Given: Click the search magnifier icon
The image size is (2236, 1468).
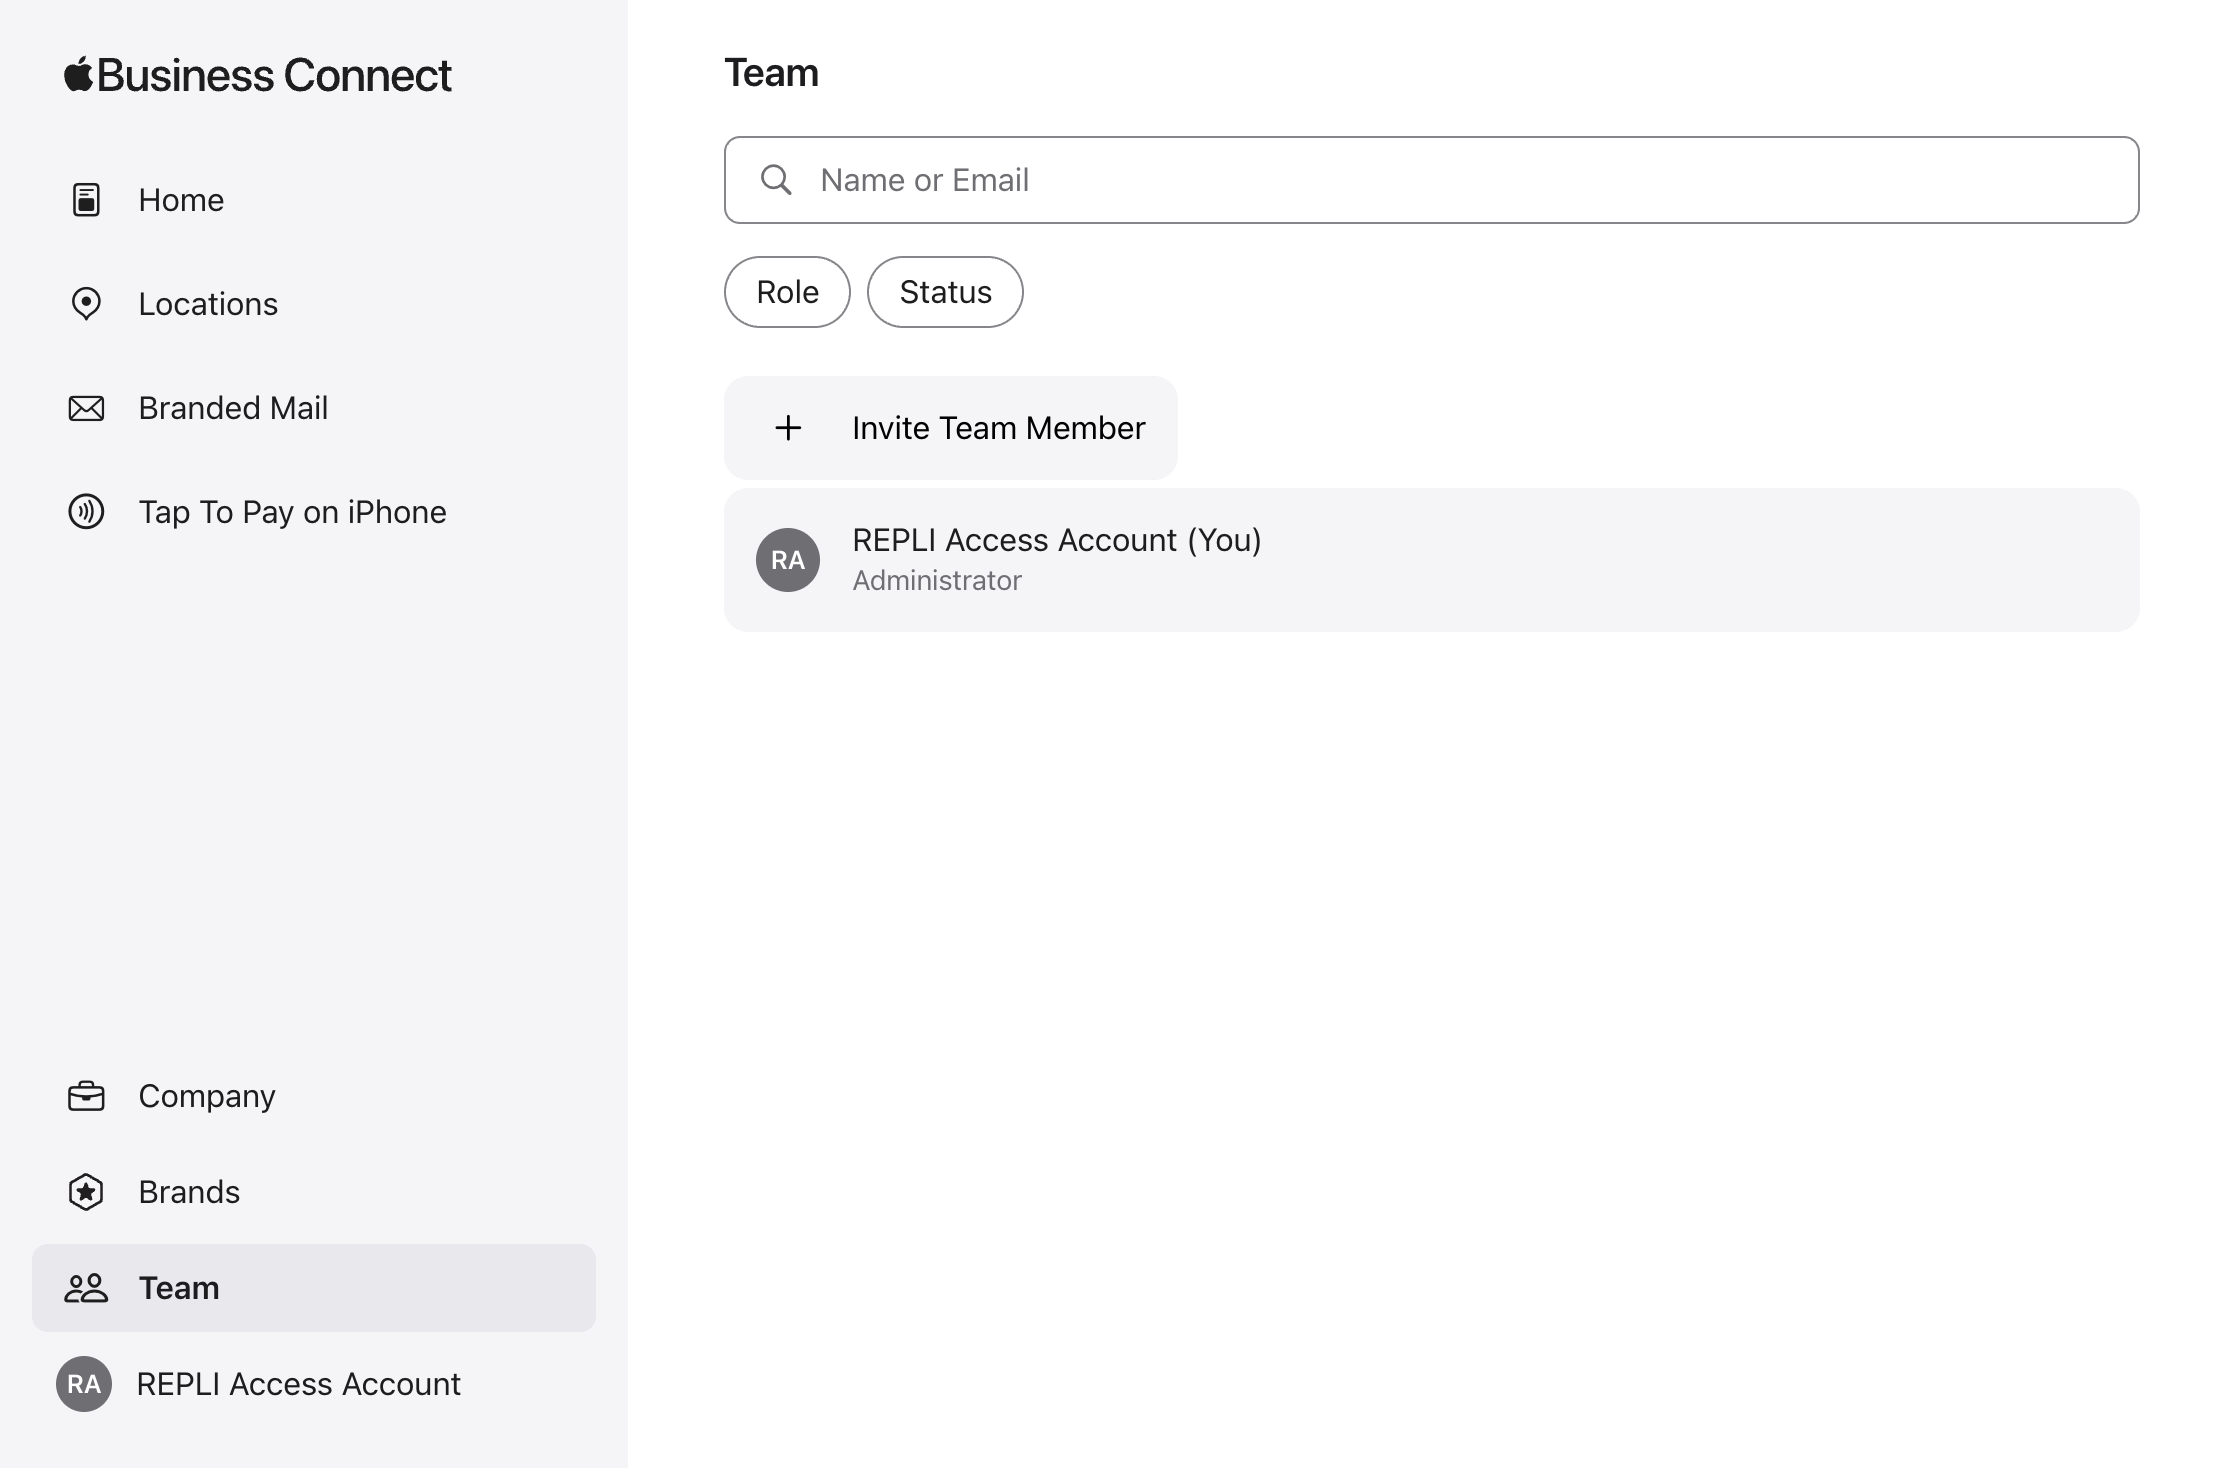Looking at the screenshot, I should 776,180.
